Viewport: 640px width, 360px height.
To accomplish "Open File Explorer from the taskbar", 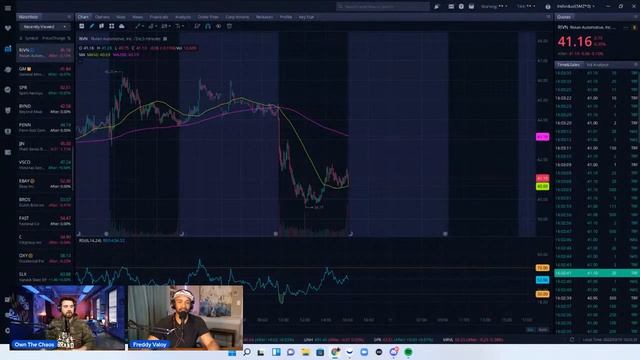I will (305, 352).
